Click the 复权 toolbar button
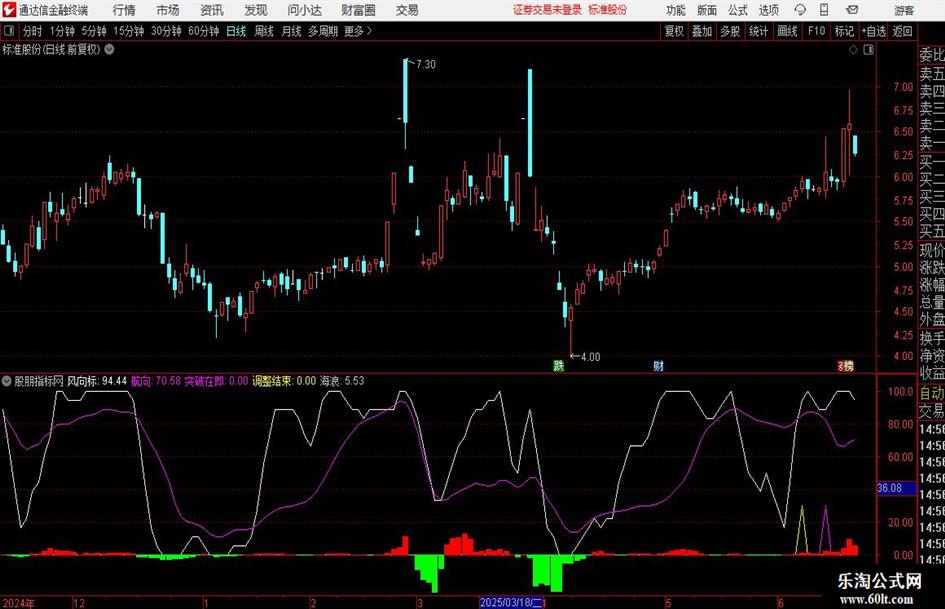This screenshot has width=945, height=609. (x=674, y=31)
